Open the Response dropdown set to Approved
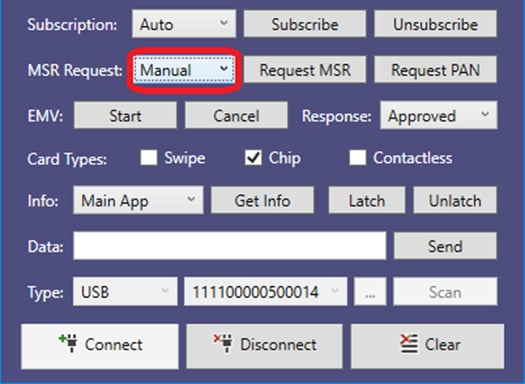The height and width of the screenshot is (384, 525). point(439,116)
